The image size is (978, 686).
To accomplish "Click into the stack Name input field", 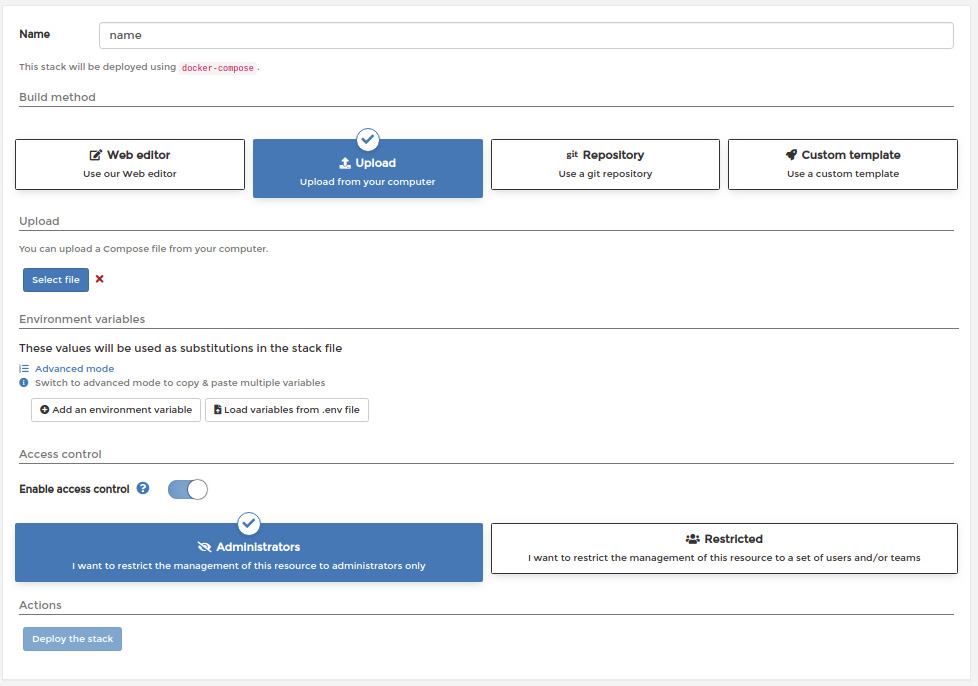I will point(526,36).
